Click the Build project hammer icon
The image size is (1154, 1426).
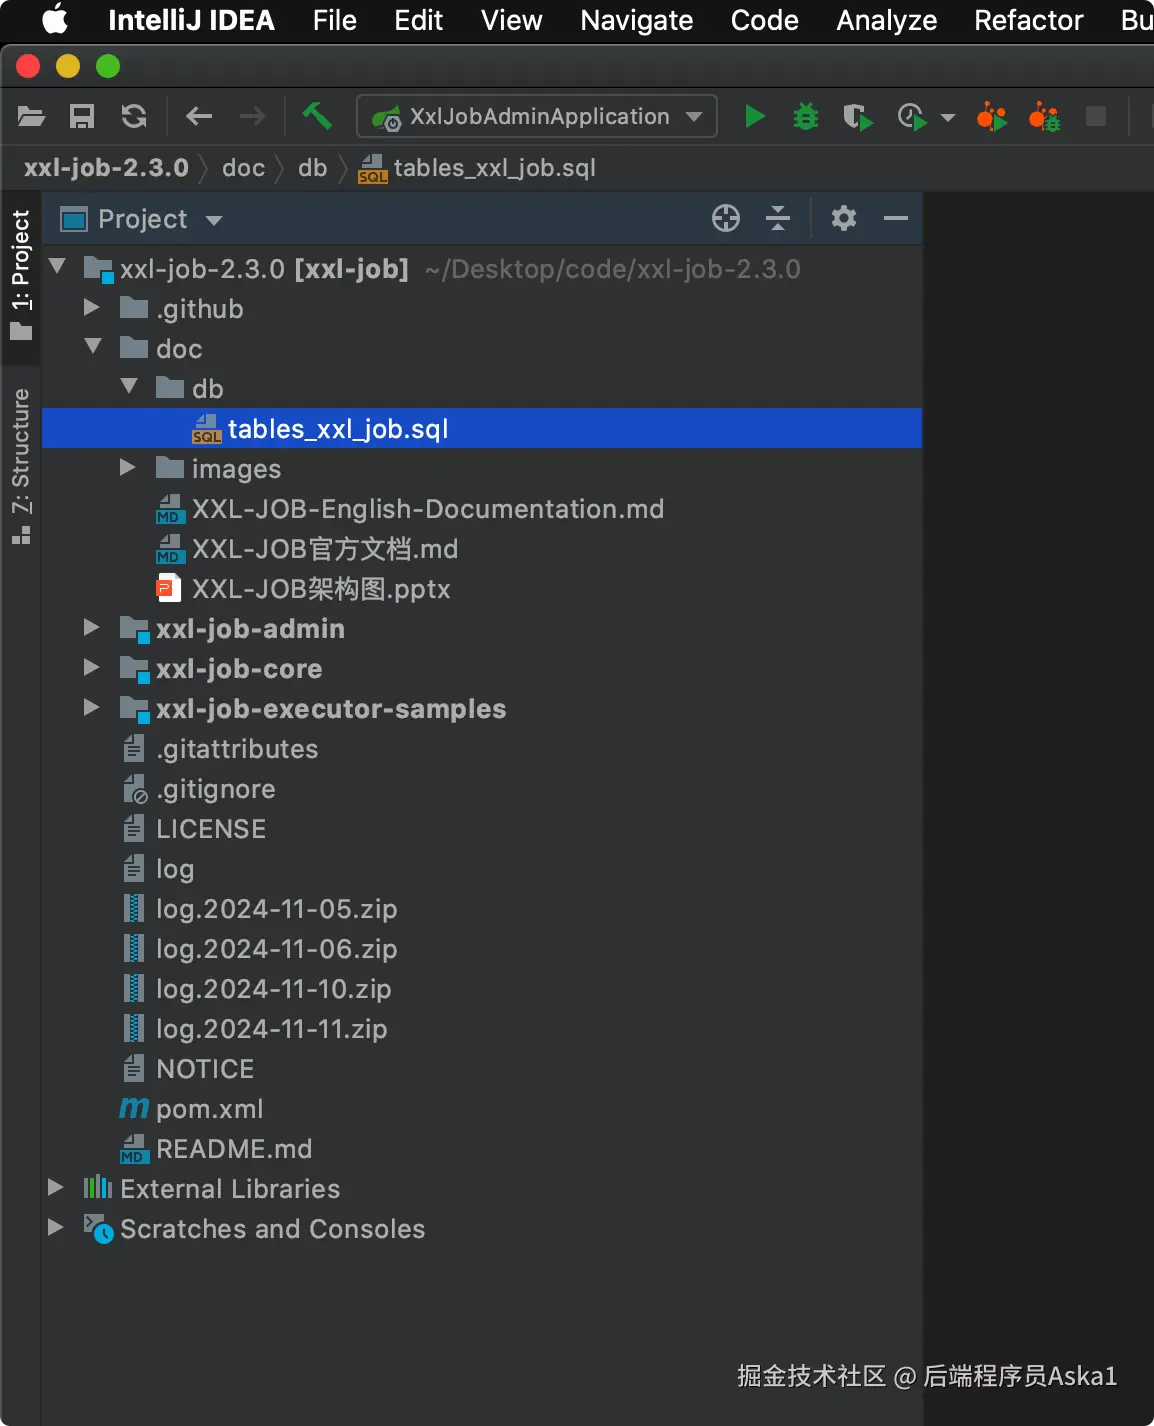(317, 116)
